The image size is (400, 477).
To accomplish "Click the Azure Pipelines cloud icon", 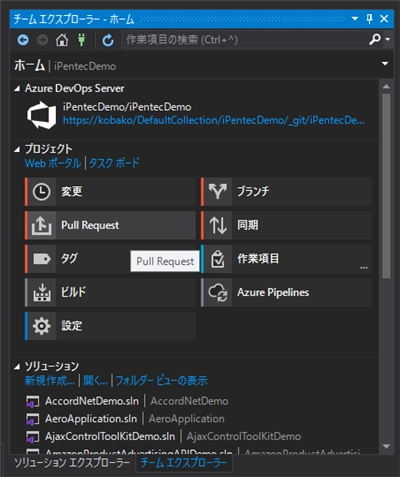I will (x=218, y=293).
